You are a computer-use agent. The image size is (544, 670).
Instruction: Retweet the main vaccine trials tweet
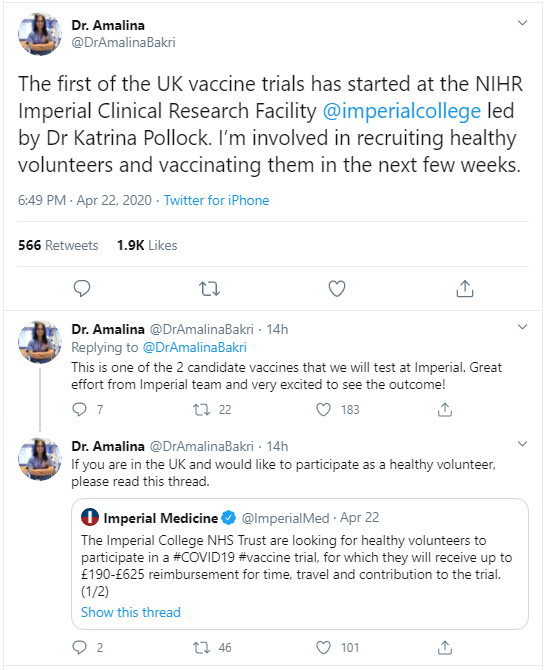coord(209,289)
